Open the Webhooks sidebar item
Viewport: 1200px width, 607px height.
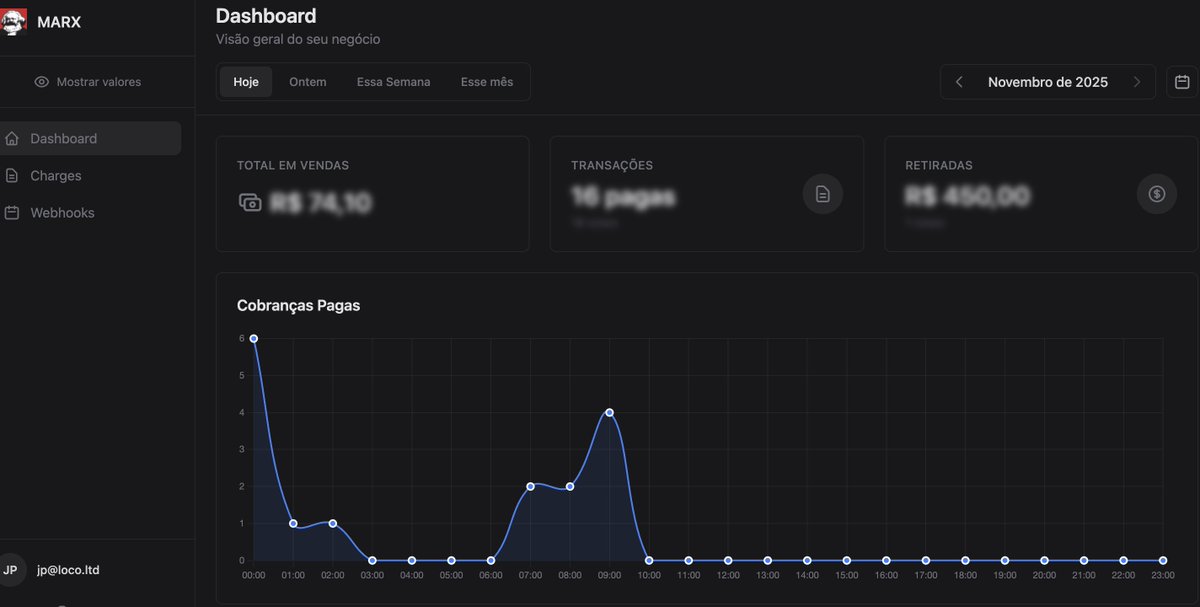(x=90, y=213)
